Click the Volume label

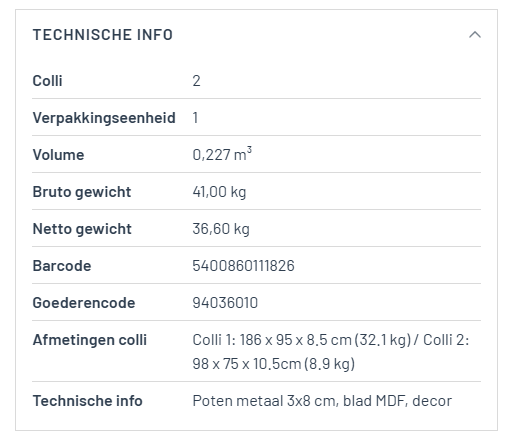58,155
